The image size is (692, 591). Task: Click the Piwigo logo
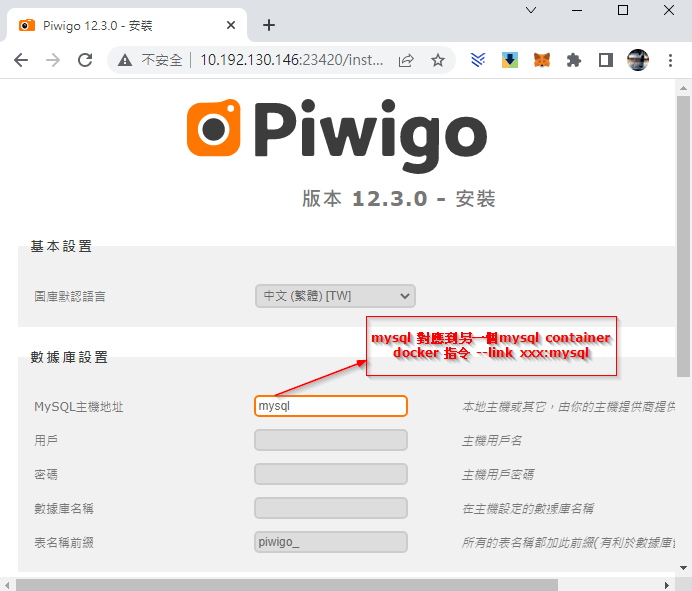tap(337, 135)
